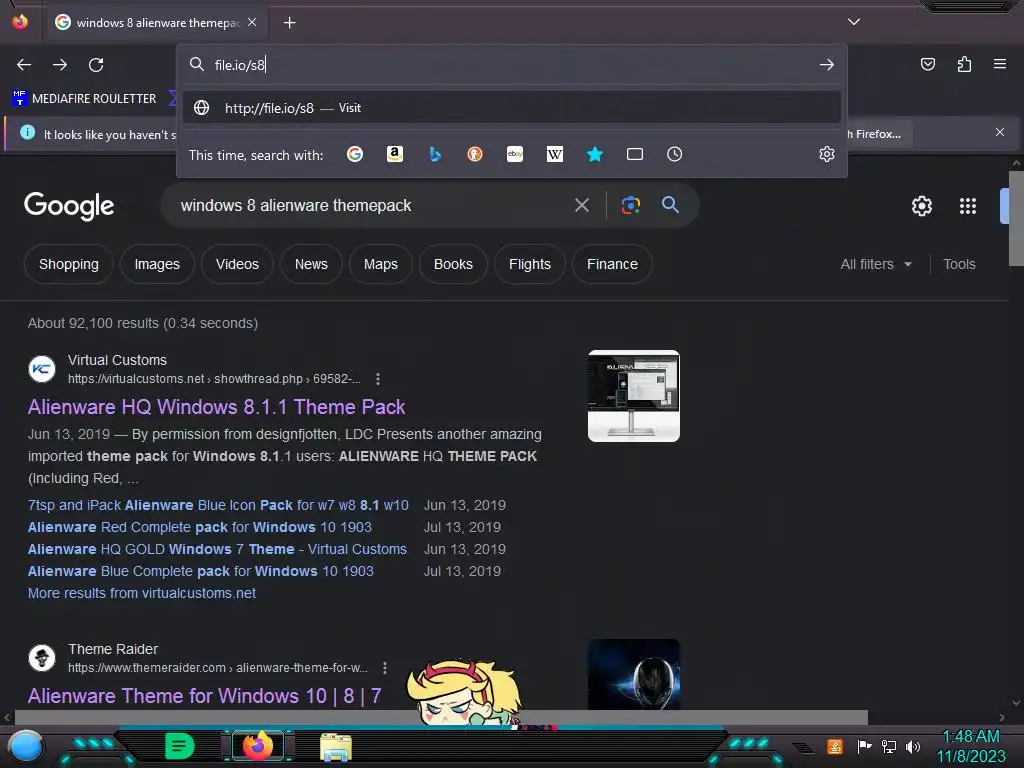Open the Save to Pocket icon
The width and height of the screenshot is (1024, 768).
pyautogui.click(x=928, y=64)
